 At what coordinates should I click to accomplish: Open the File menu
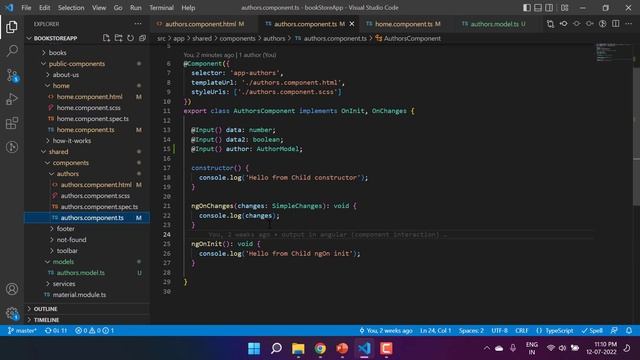coord(26,8)
